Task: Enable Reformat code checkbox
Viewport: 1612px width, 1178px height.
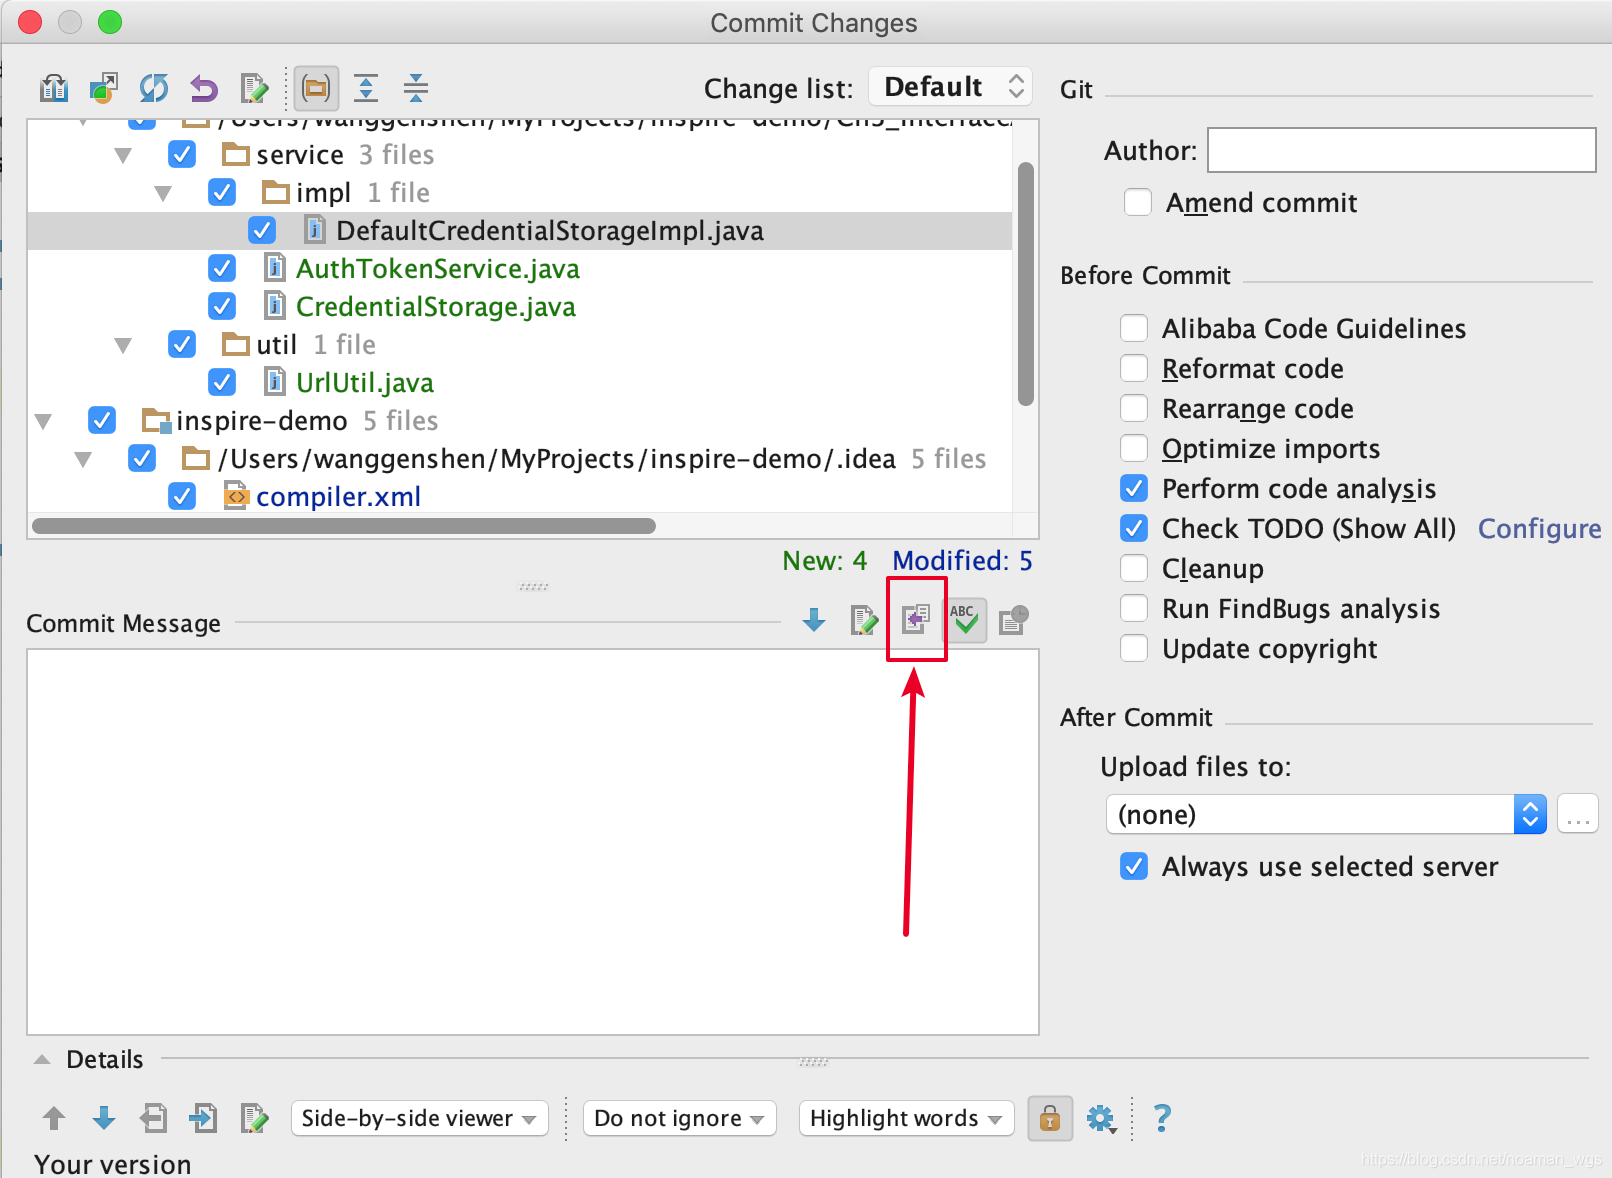Action: [x=1134, y=368]
